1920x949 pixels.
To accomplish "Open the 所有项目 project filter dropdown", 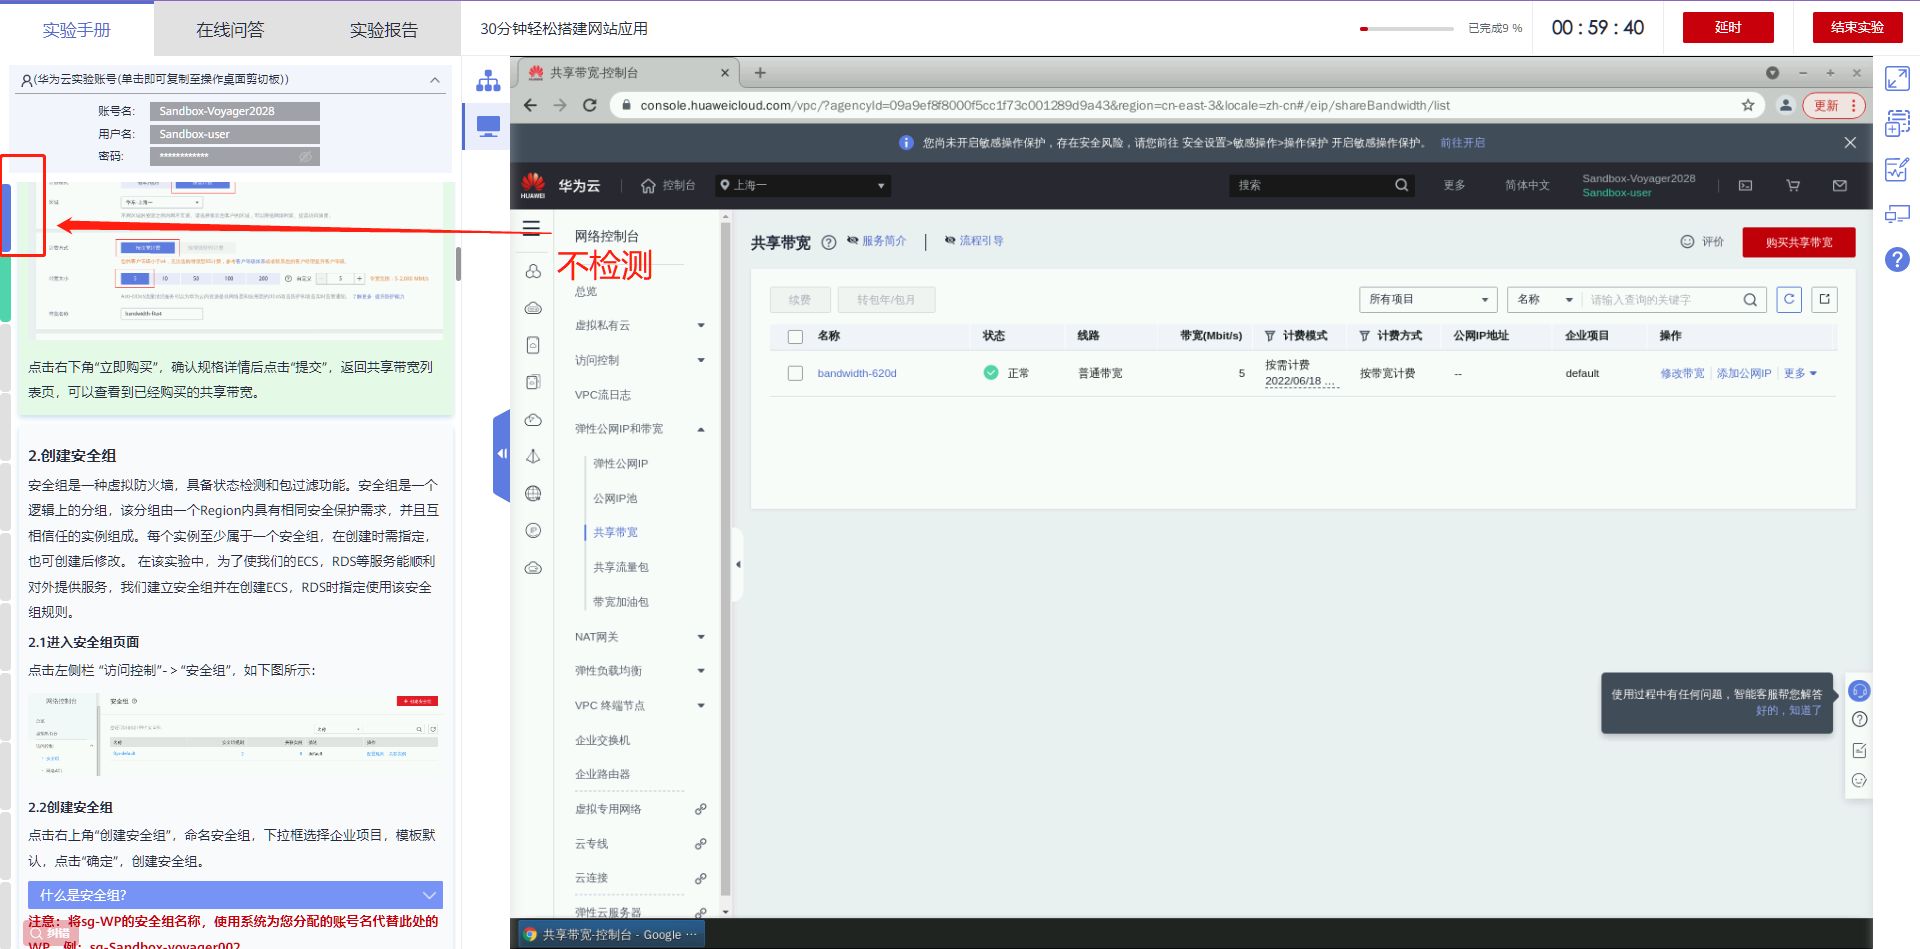I will (1428, 299).
